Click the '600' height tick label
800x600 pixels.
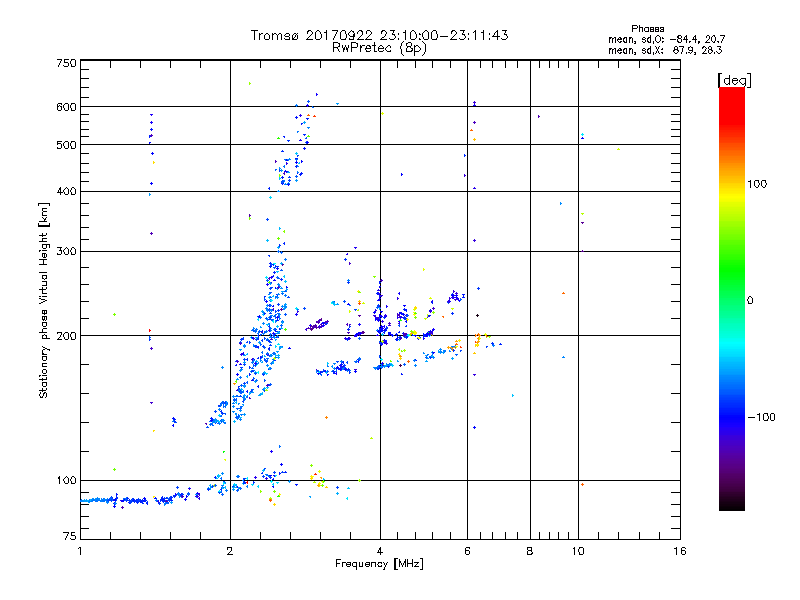pos(66,107)
